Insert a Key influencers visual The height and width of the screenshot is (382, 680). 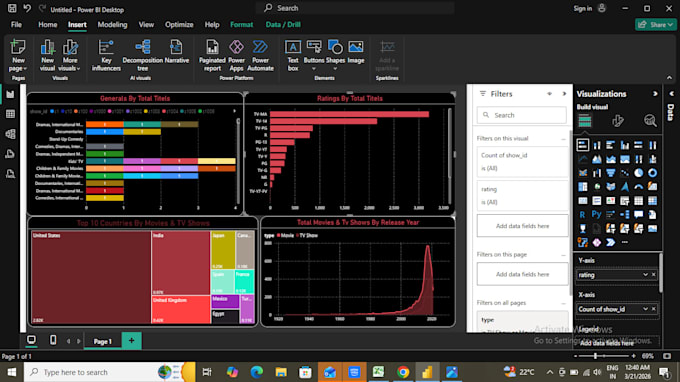pyautogui.click(x=106, y=55)
